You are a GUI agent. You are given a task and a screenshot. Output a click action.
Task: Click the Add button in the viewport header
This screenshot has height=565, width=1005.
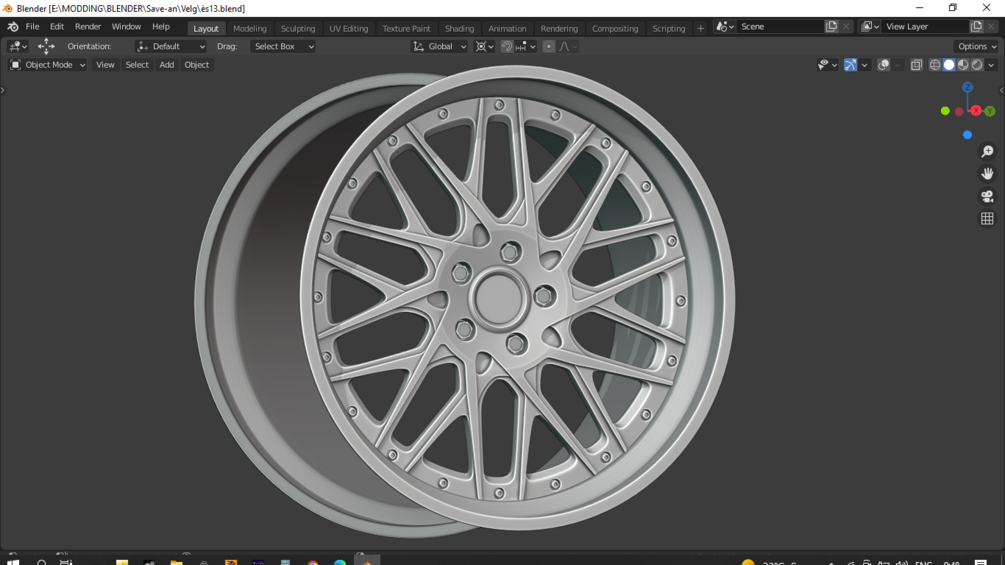click(x=166, y=65)
